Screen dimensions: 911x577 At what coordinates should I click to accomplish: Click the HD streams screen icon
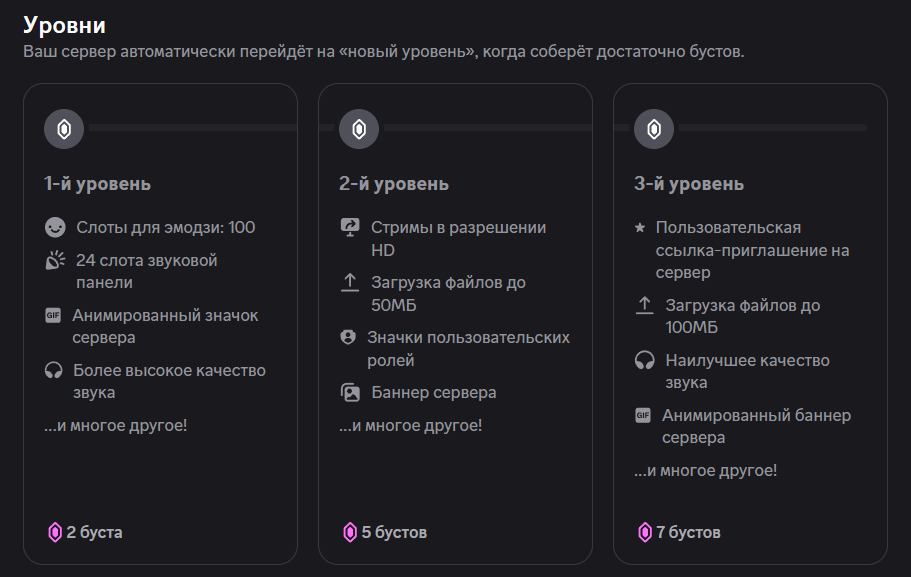349,228
